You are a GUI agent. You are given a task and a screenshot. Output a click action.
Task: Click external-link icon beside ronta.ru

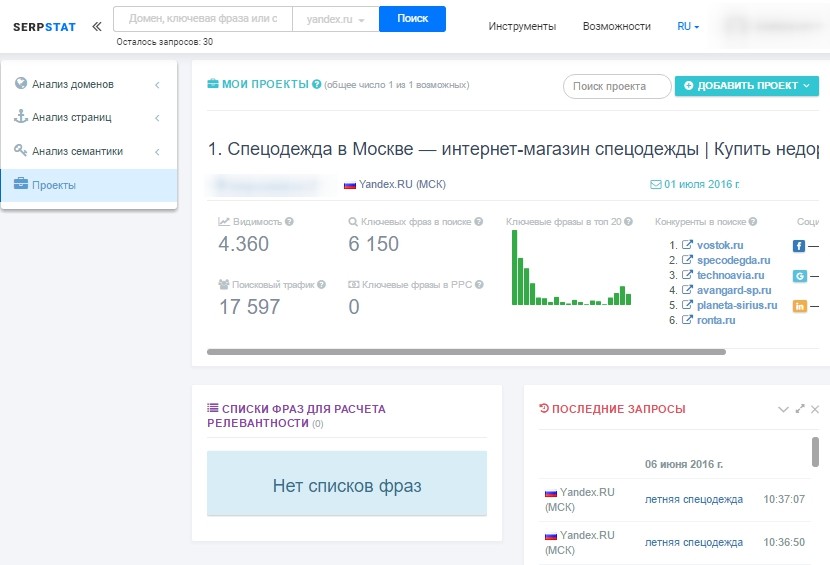(x=687, y=320)
